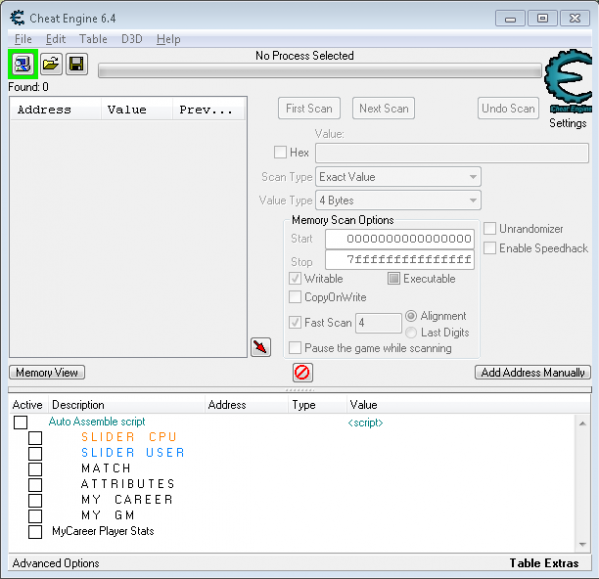599x579 pixels.
Task: Click the Next Scan button
Action: pyautogui.click(x=384, y=108)
